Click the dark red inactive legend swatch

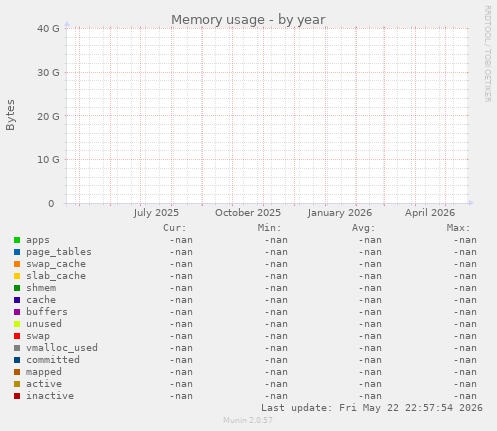[x=17, y=396]
